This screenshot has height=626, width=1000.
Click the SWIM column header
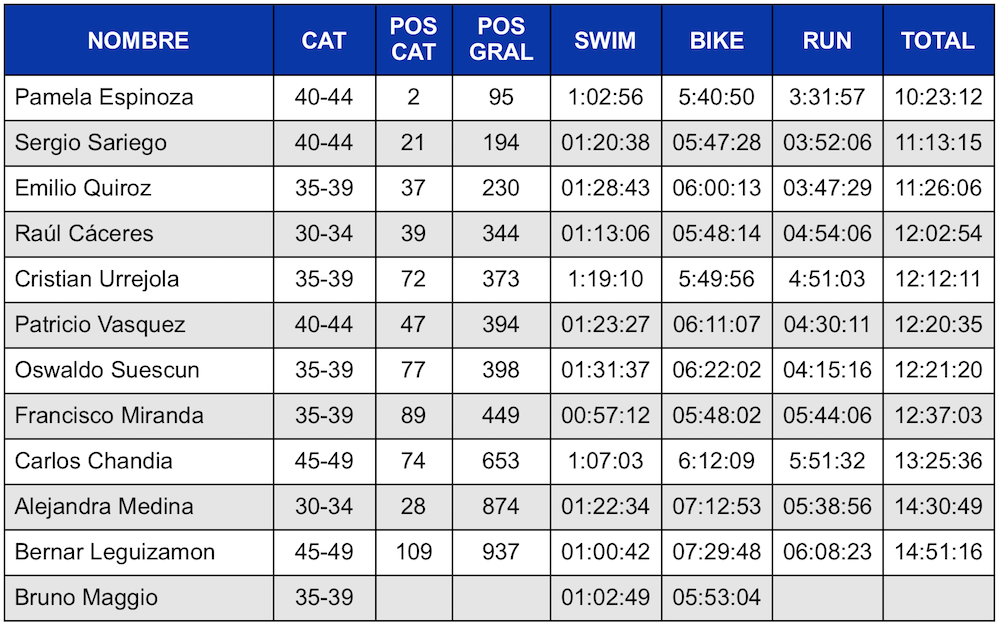click(605, 40)
